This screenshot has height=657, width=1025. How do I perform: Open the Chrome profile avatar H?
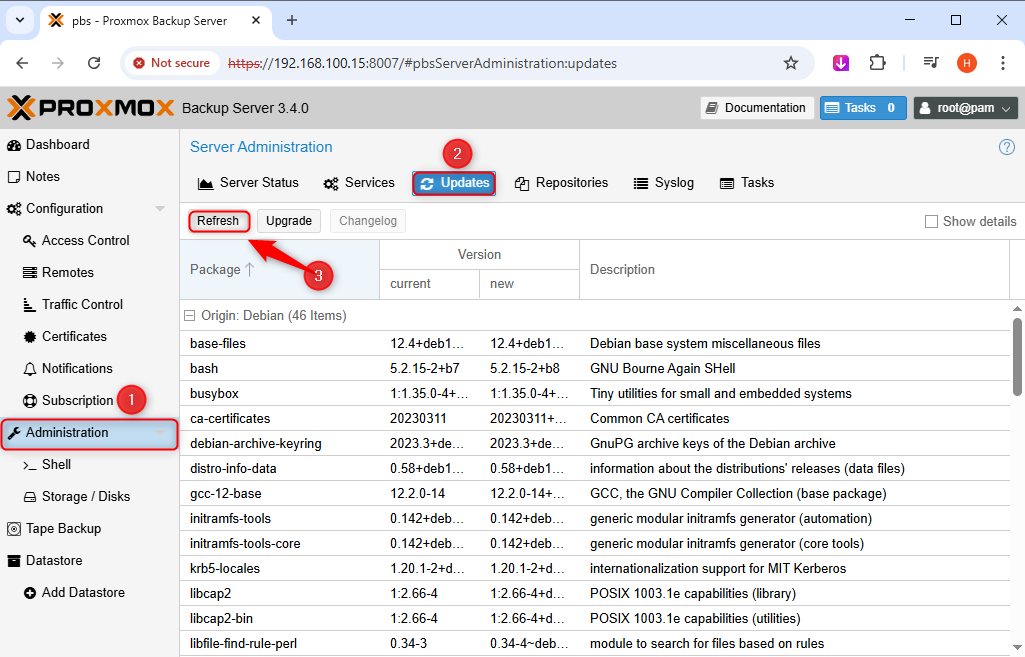(x=967, y=63)
